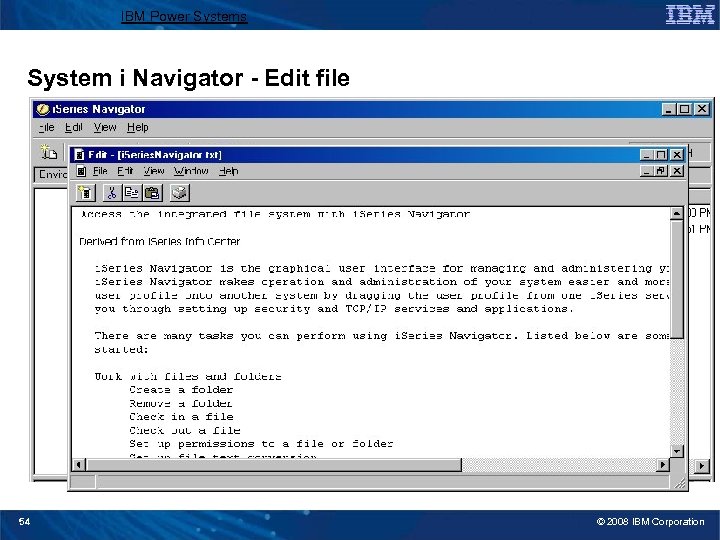720x540 pixels.
Task: Click text 'Derived from iSeries Info Center'
Action: coord(159,242)
